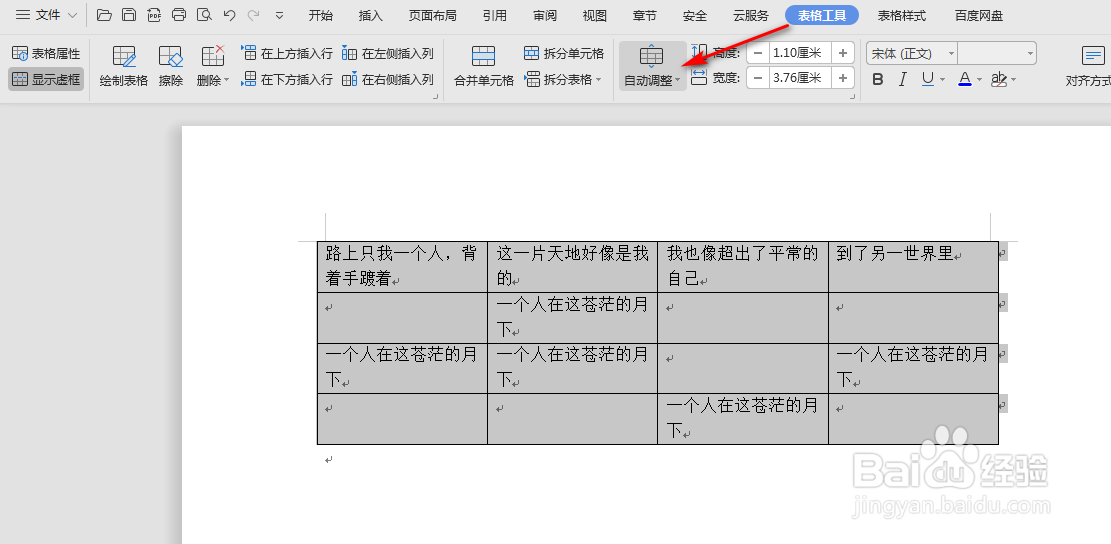Open underline style dropdown arrow
1111x544 pixels.
pyautogui.click(x=943, y=80)
